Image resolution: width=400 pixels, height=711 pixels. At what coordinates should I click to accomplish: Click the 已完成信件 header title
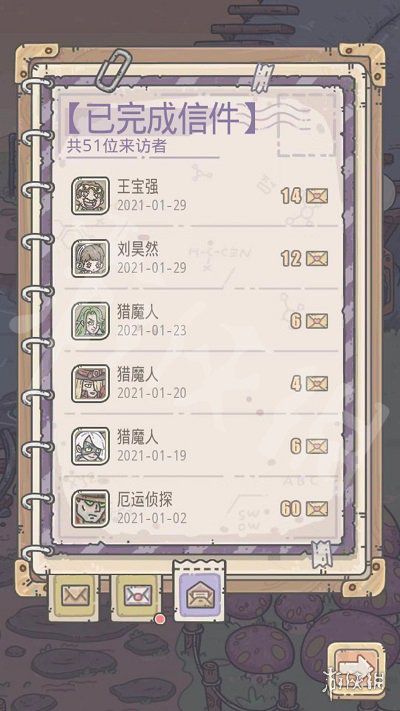[x=161, y=119]
